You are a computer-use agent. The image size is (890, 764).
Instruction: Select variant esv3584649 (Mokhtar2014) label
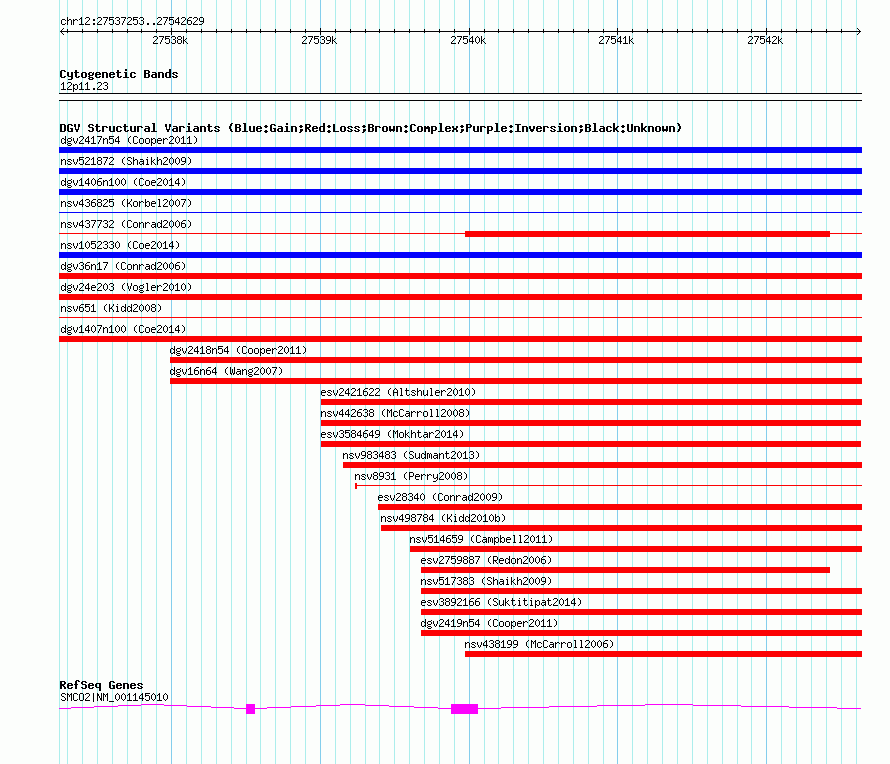(392, 434)
